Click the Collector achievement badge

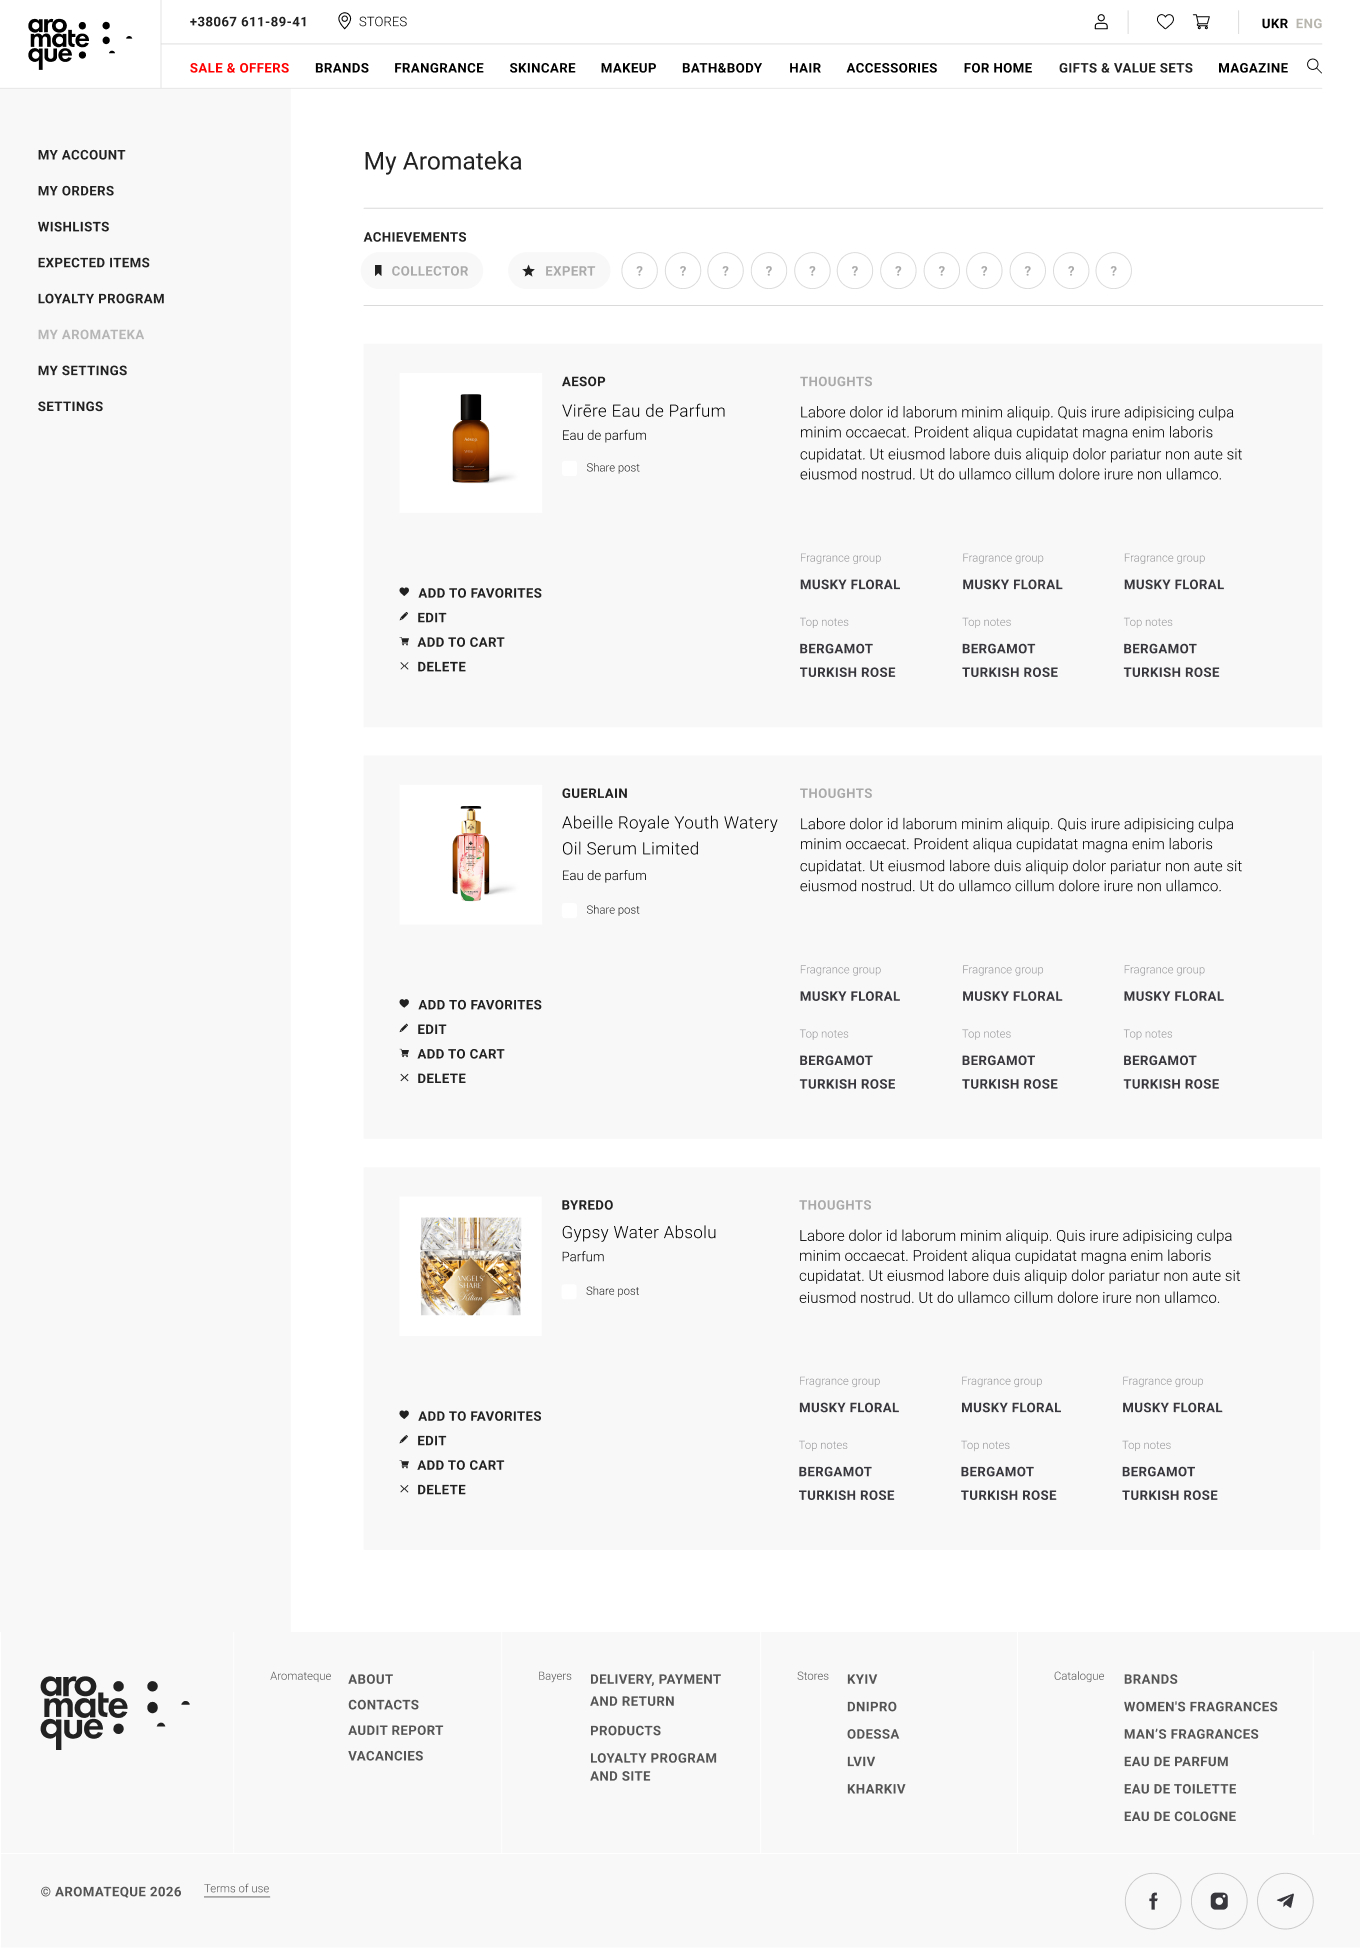422,271
